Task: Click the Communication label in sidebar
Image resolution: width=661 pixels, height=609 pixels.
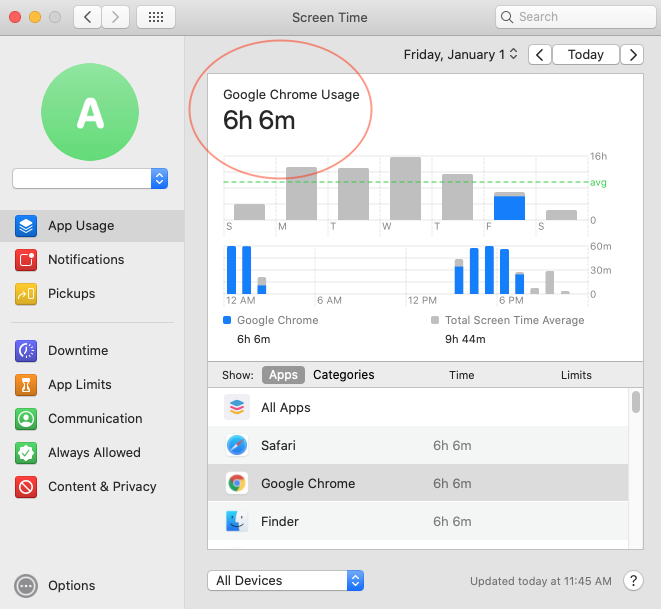Action: [x=95, y=419]
